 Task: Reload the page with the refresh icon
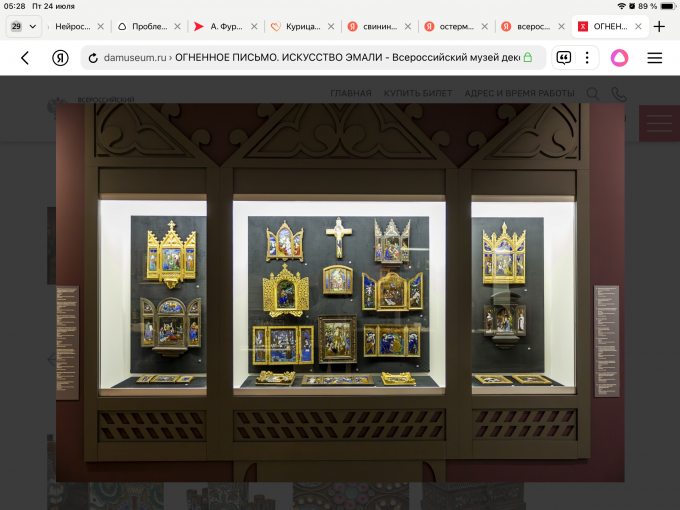(x=93, y=58)
